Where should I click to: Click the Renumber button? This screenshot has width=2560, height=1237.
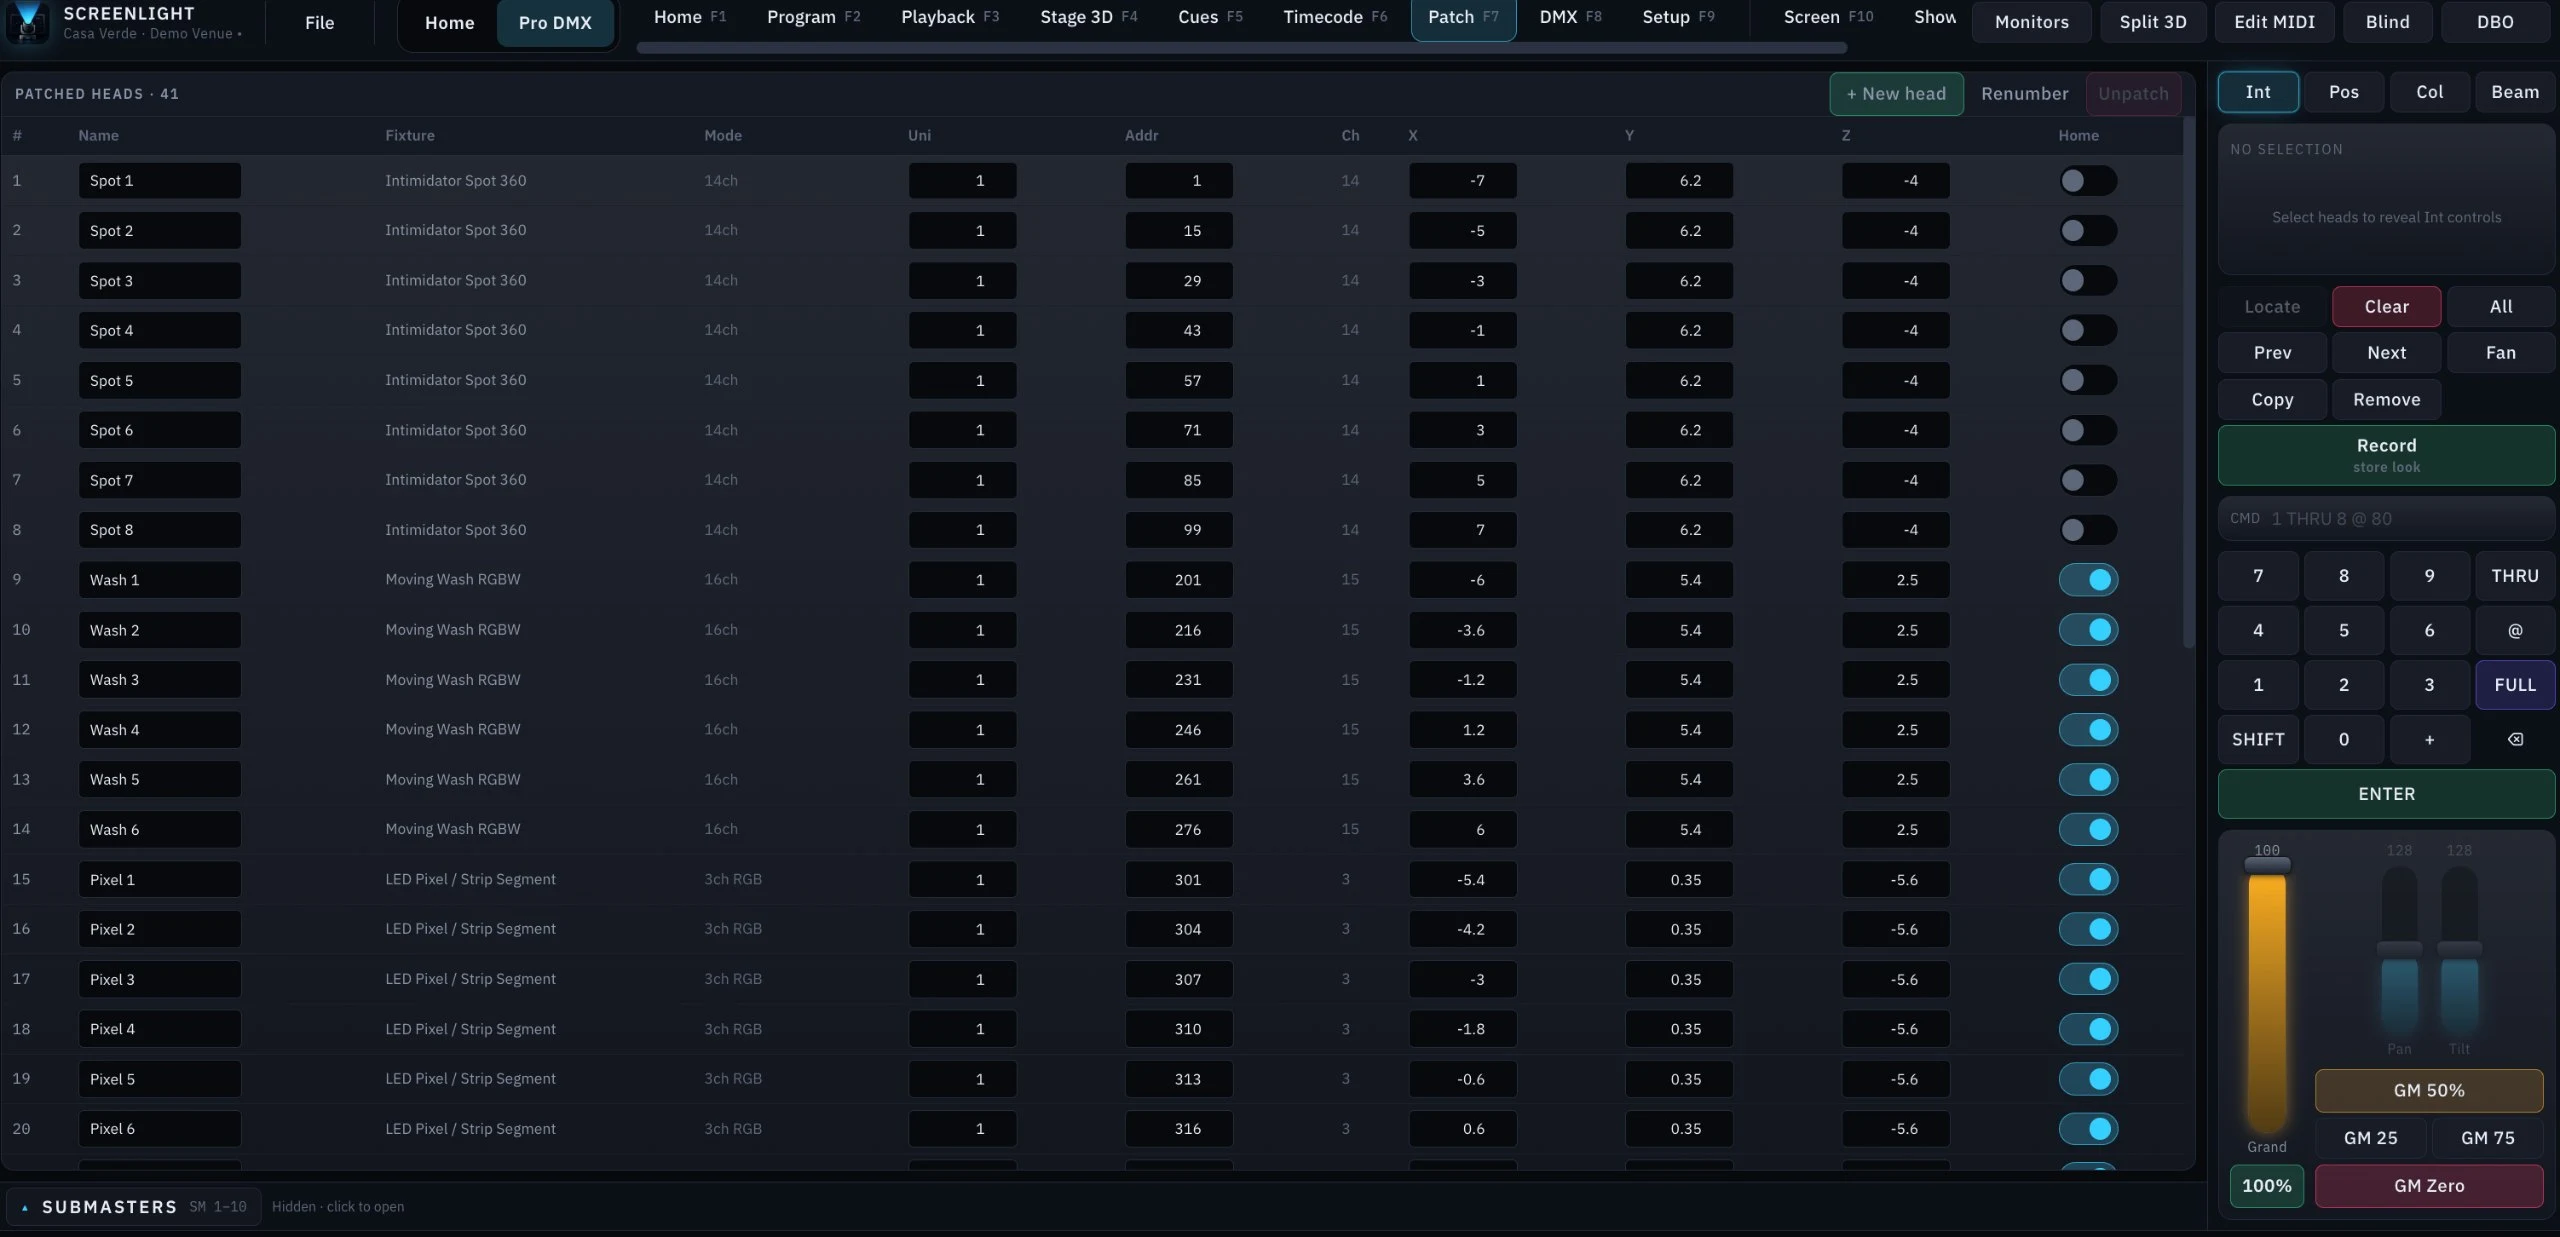coord(2024,93)
